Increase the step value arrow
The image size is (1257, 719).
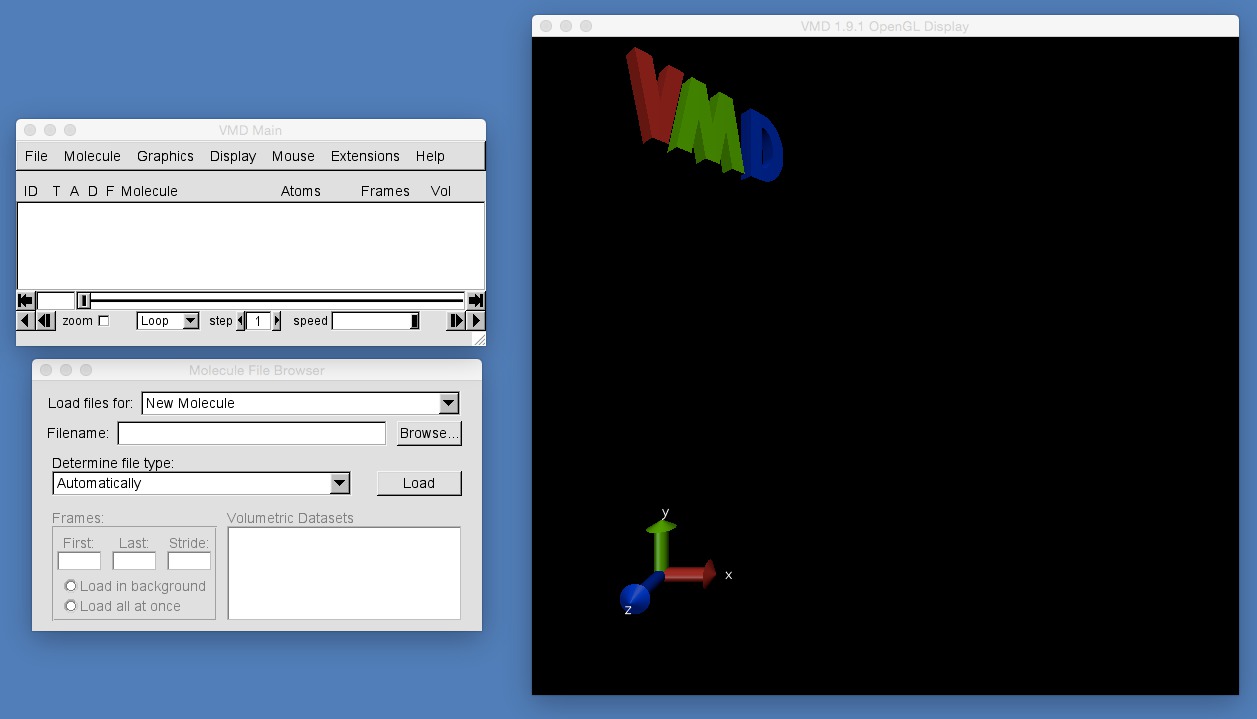[x=277, y=321]
